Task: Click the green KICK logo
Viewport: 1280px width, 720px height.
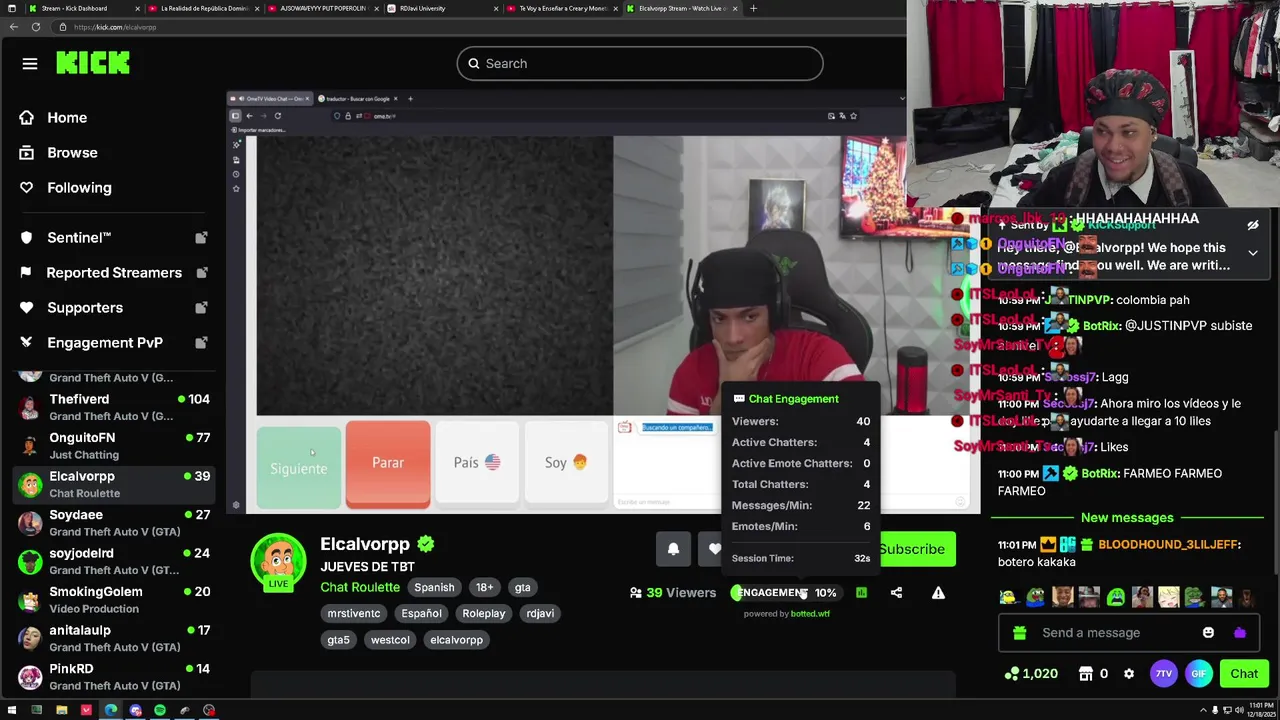Action: pyautogui.click(x=93, y=63)
